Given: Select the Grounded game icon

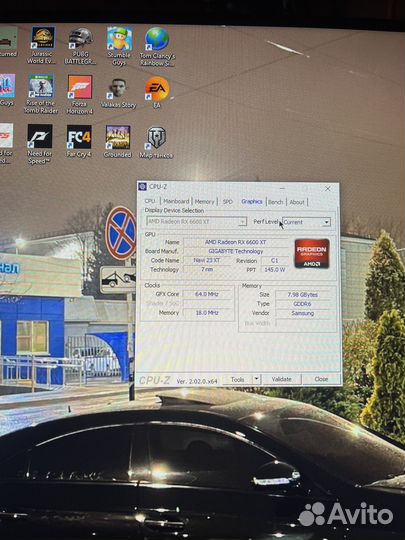Looking at the screenshot, I should coord(118,142).
